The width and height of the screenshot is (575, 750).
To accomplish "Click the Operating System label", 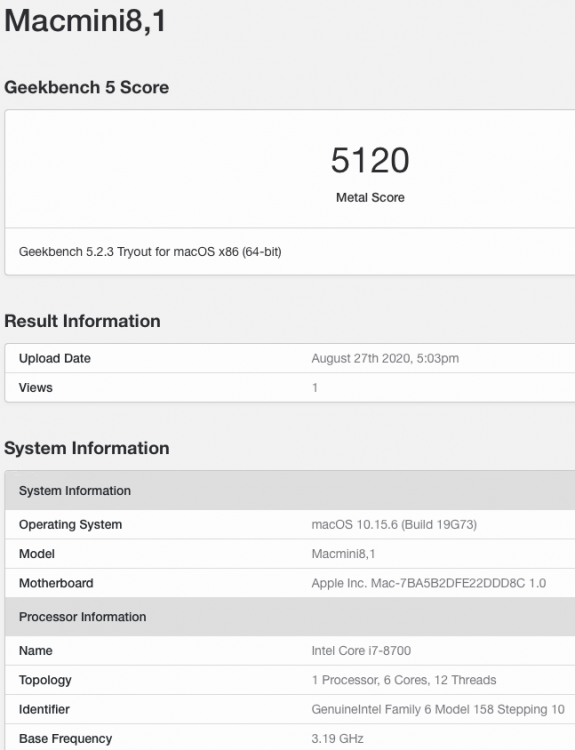I will 70,525.
